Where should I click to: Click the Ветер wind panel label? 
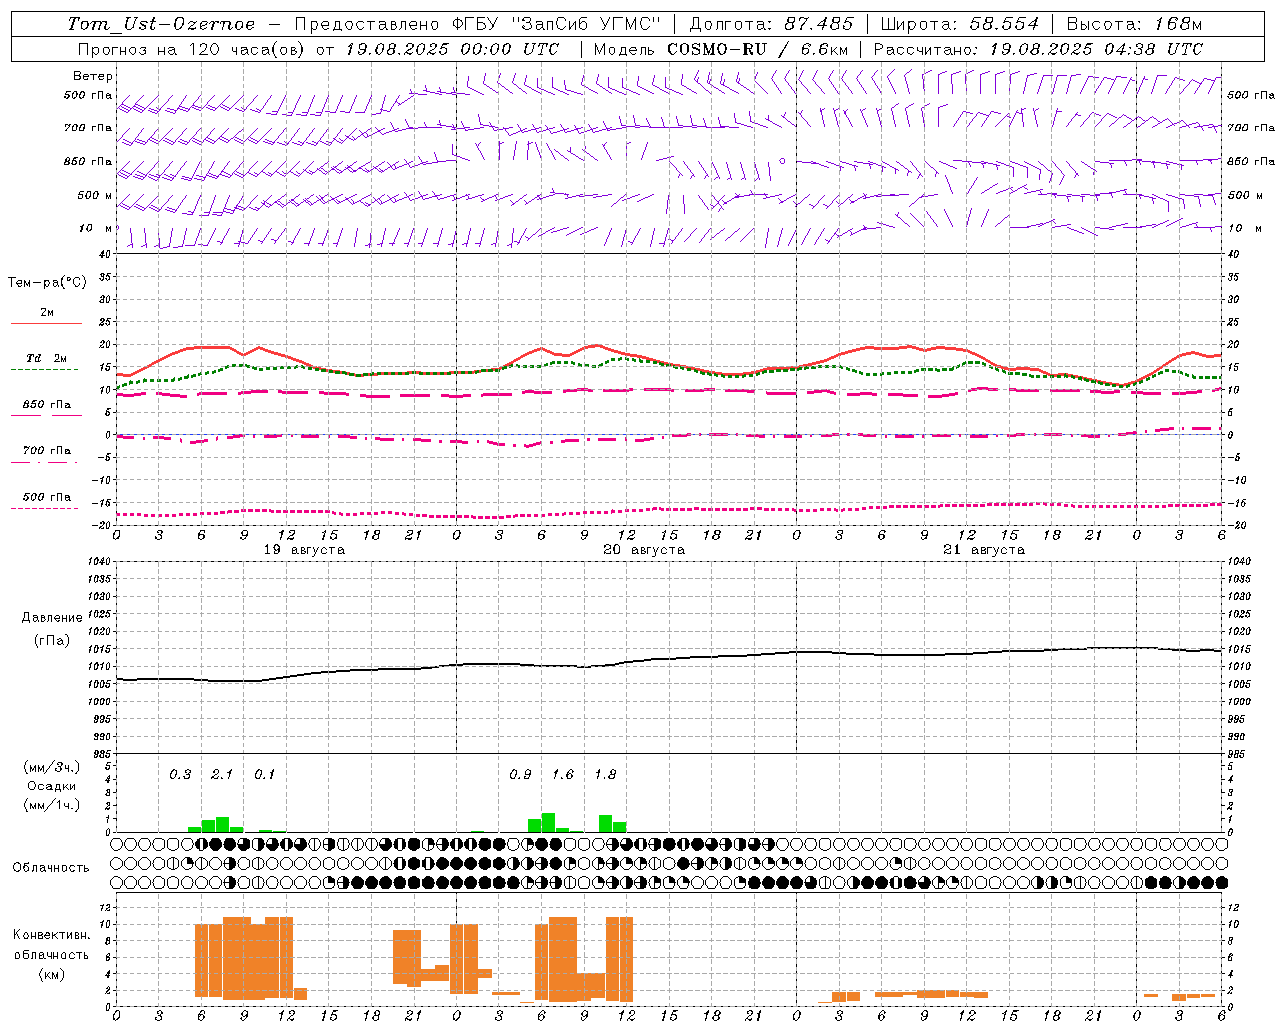(x=93, y=76)
